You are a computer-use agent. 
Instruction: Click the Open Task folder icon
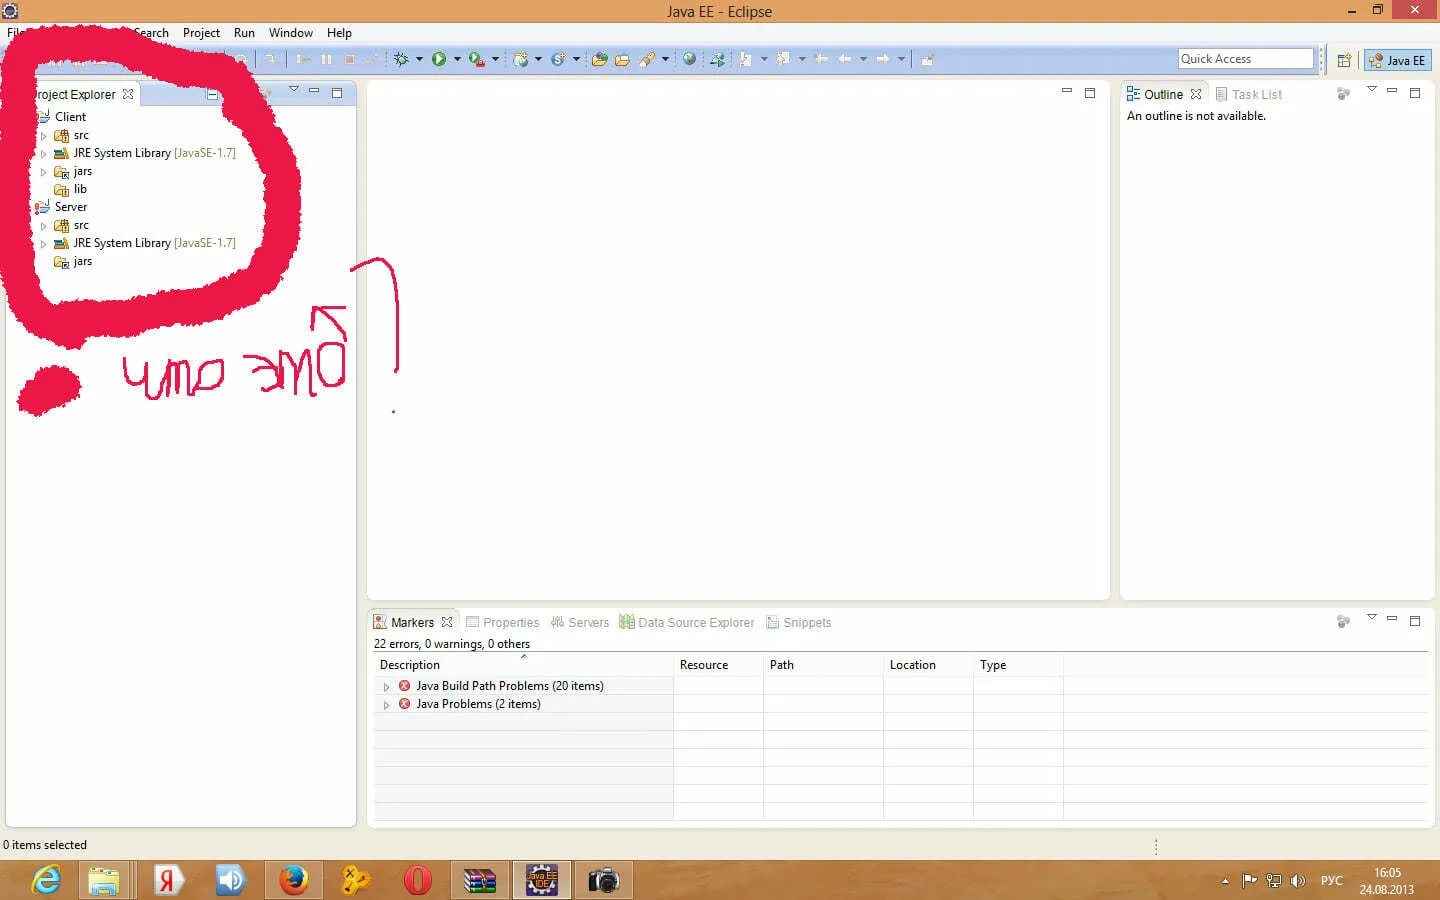(x=622, y=59)
